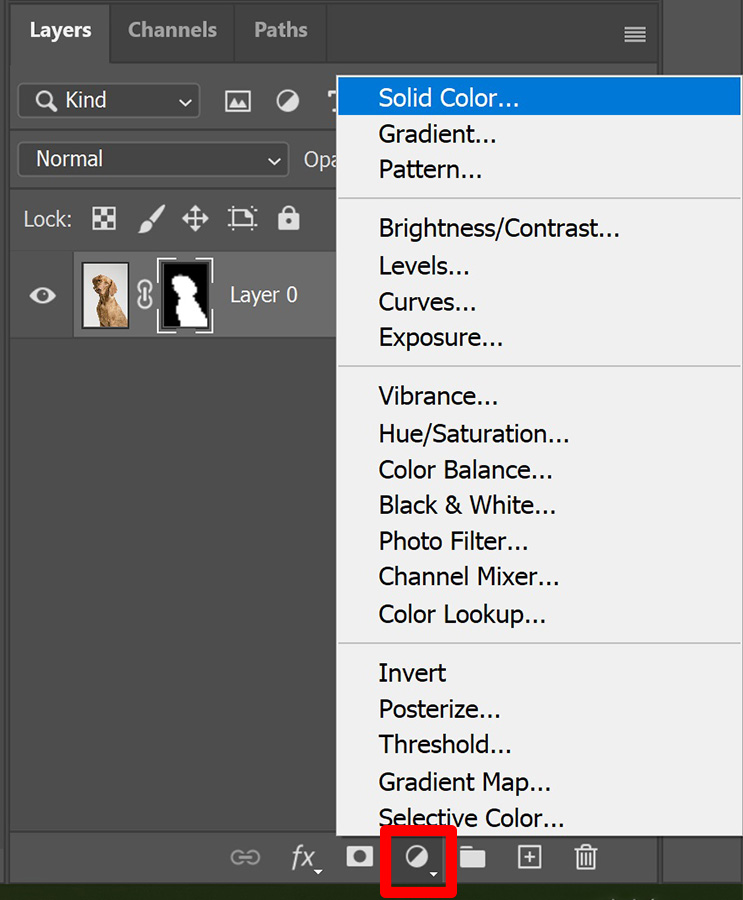Toggle lock transparent pixels checkerboard icon
743x900 pixels.
(x=104, y=219)
